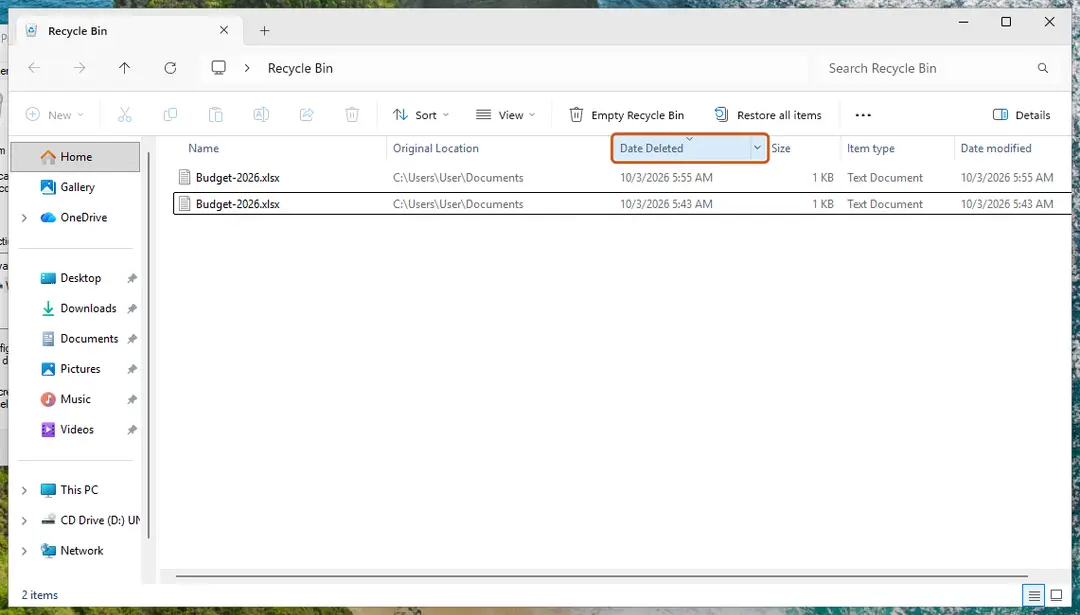The width and height of the screenshot is (1080, 615).
Task: Click the Share icon in toolbar
Action: coord(307,115)
